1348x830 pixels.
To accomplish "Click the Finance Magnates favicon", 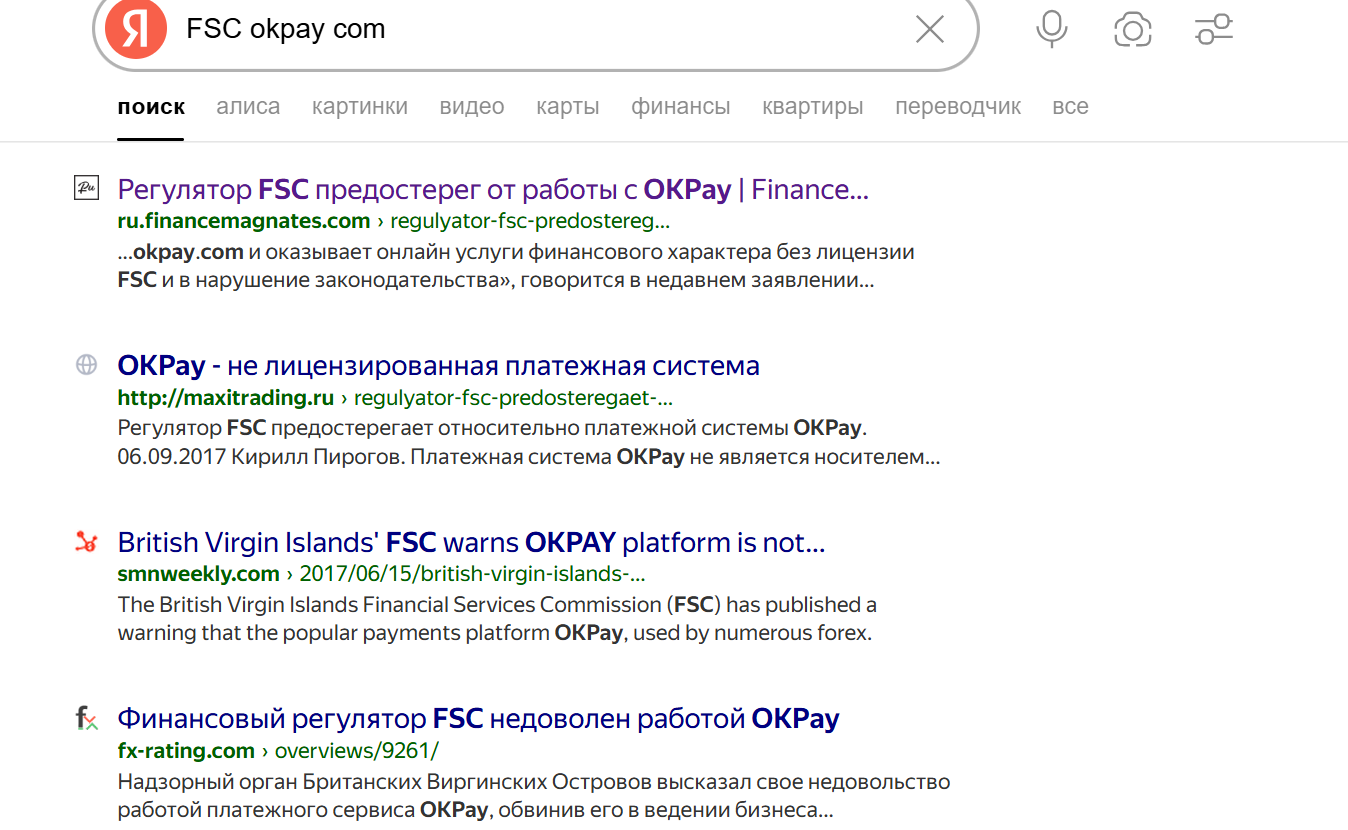I will [x=87, y=187].
